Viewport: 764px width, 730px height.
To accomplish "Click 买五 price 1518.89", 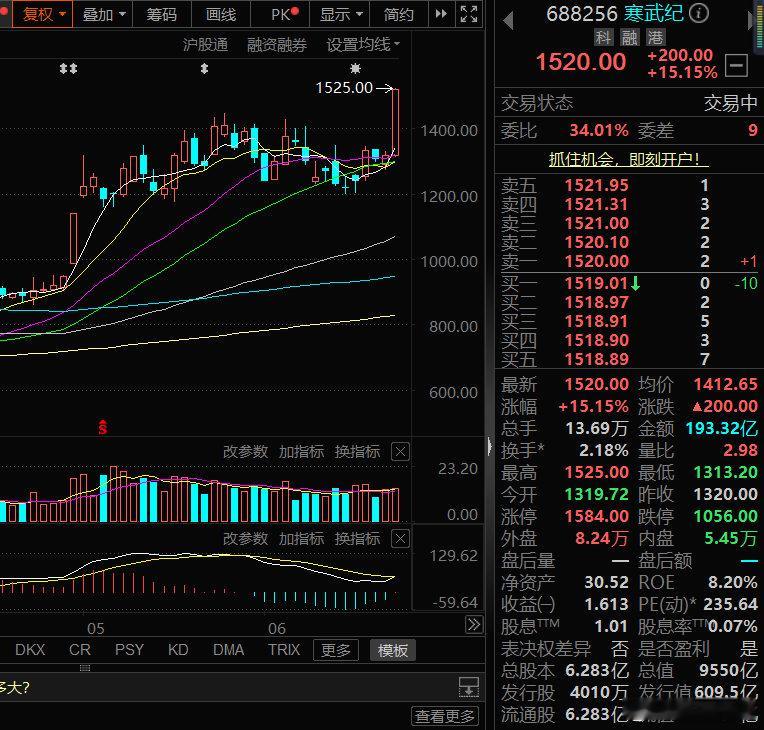I will [596, 359].
